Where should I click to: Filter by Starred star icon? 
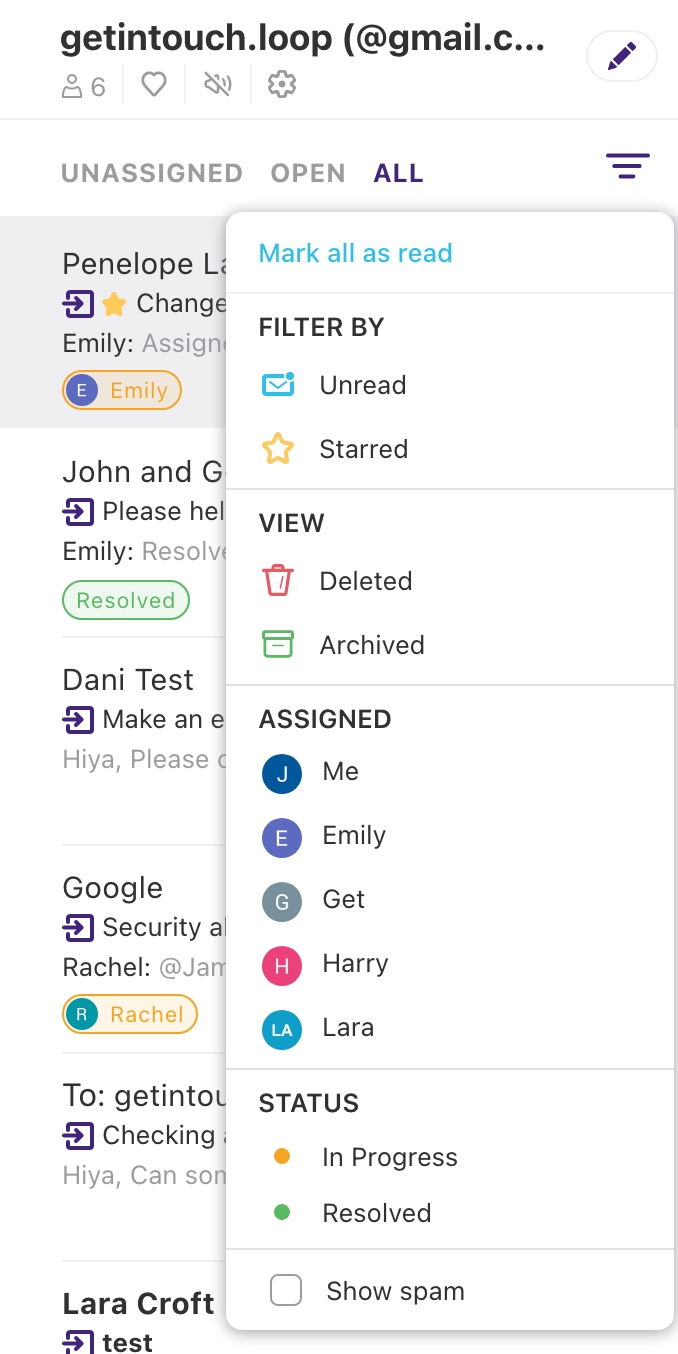[x=278, y=449]
